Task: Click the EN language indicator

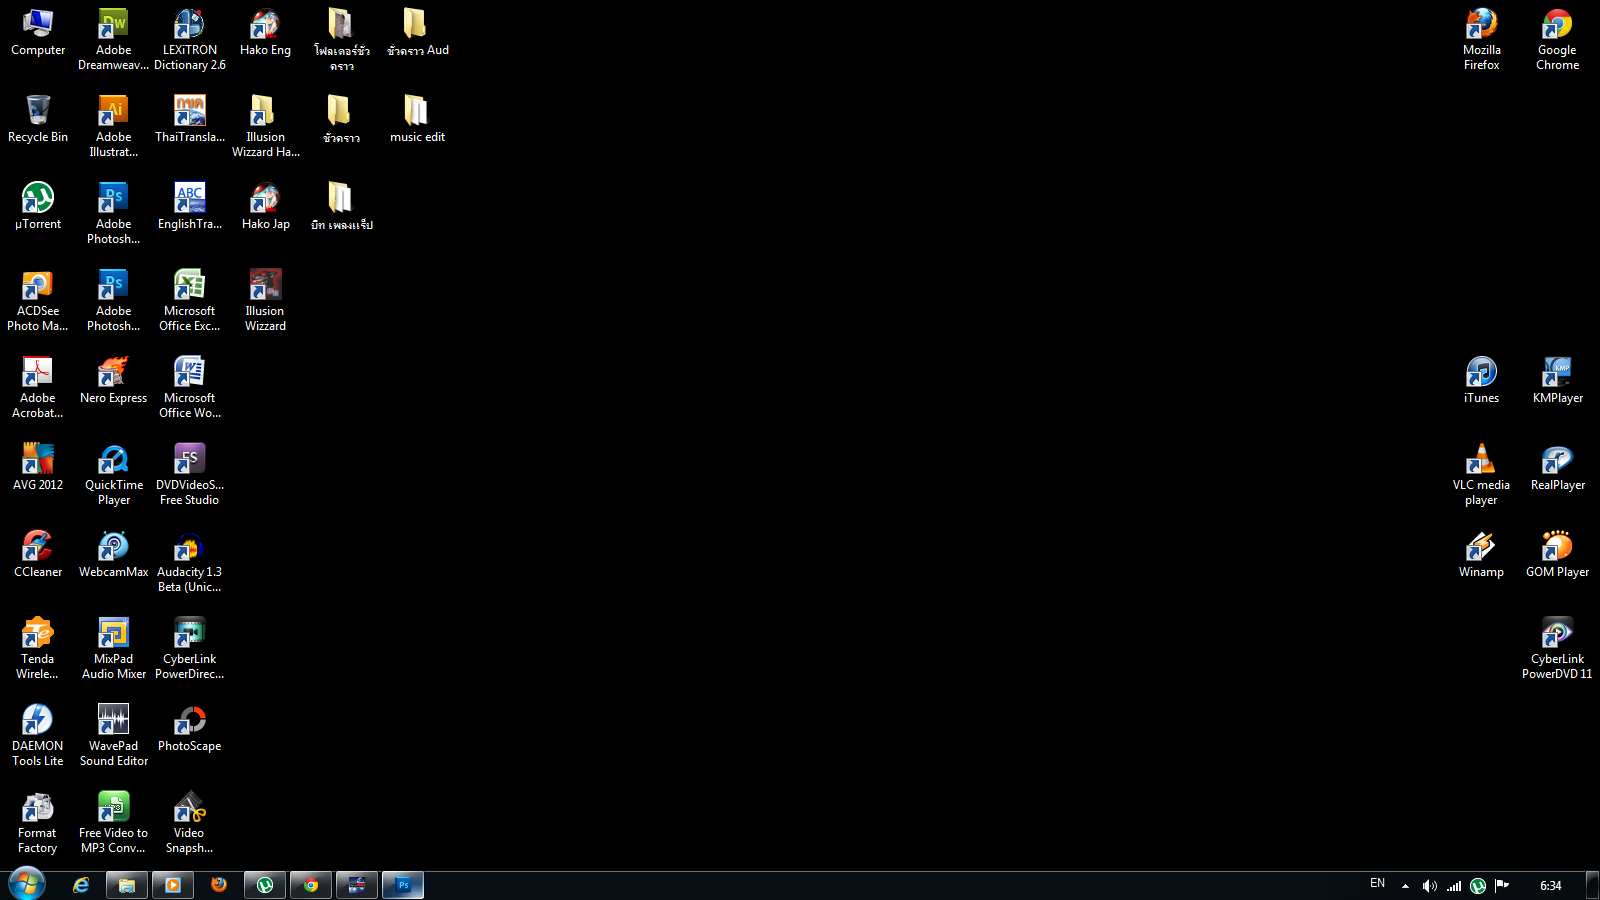Action: (1378, 884)
